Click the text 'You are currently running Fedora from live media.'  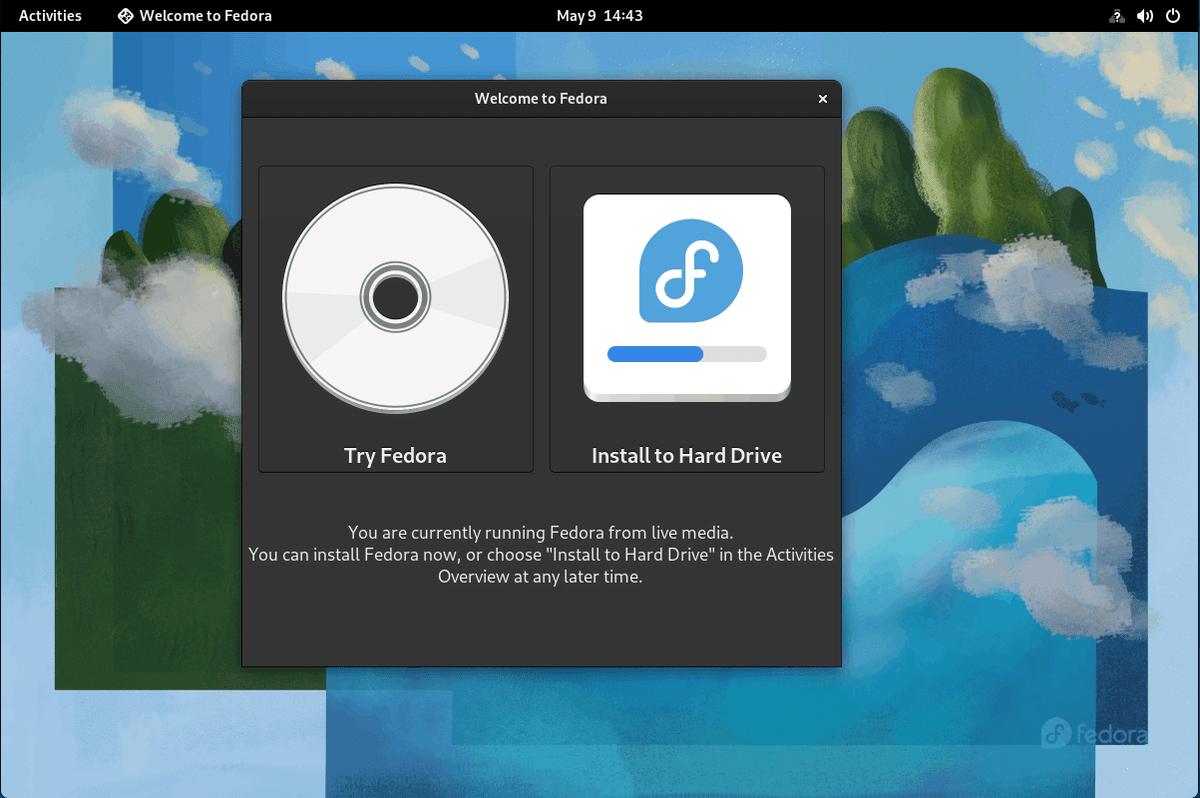click(541, 532)
